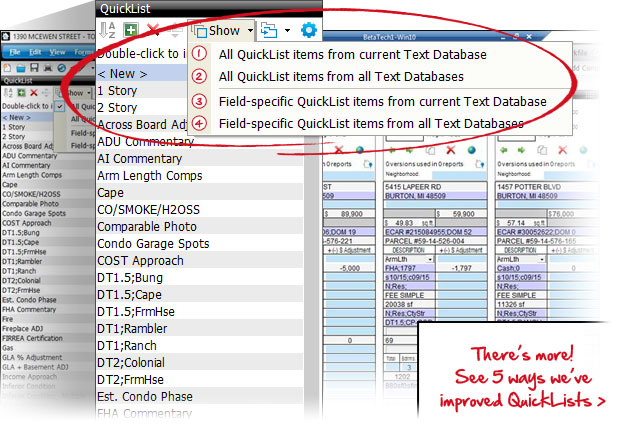Sort the enlarged QuickList alphabetically A-Z
620x424 pixels.
coord(107,30)
